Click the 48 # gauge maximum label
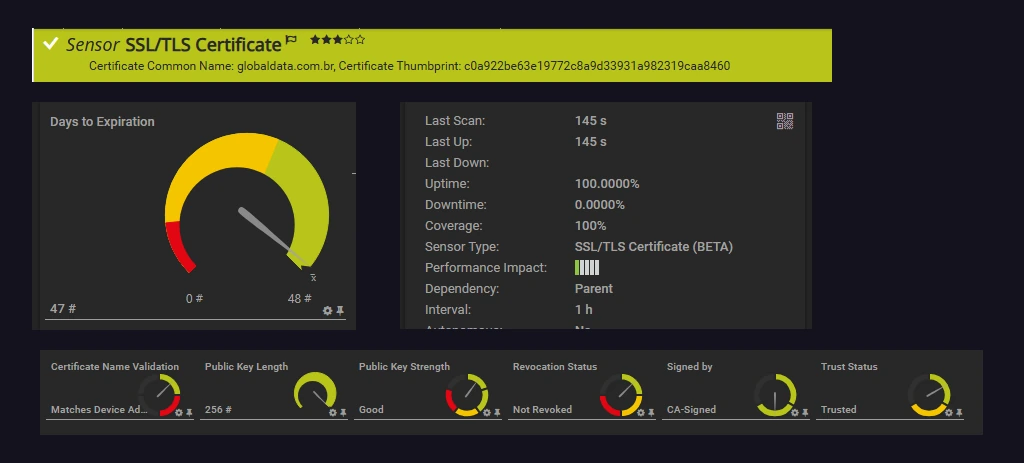Viewport: 1024px width, 463px height. pyautogui.click(x=299, y=298)
